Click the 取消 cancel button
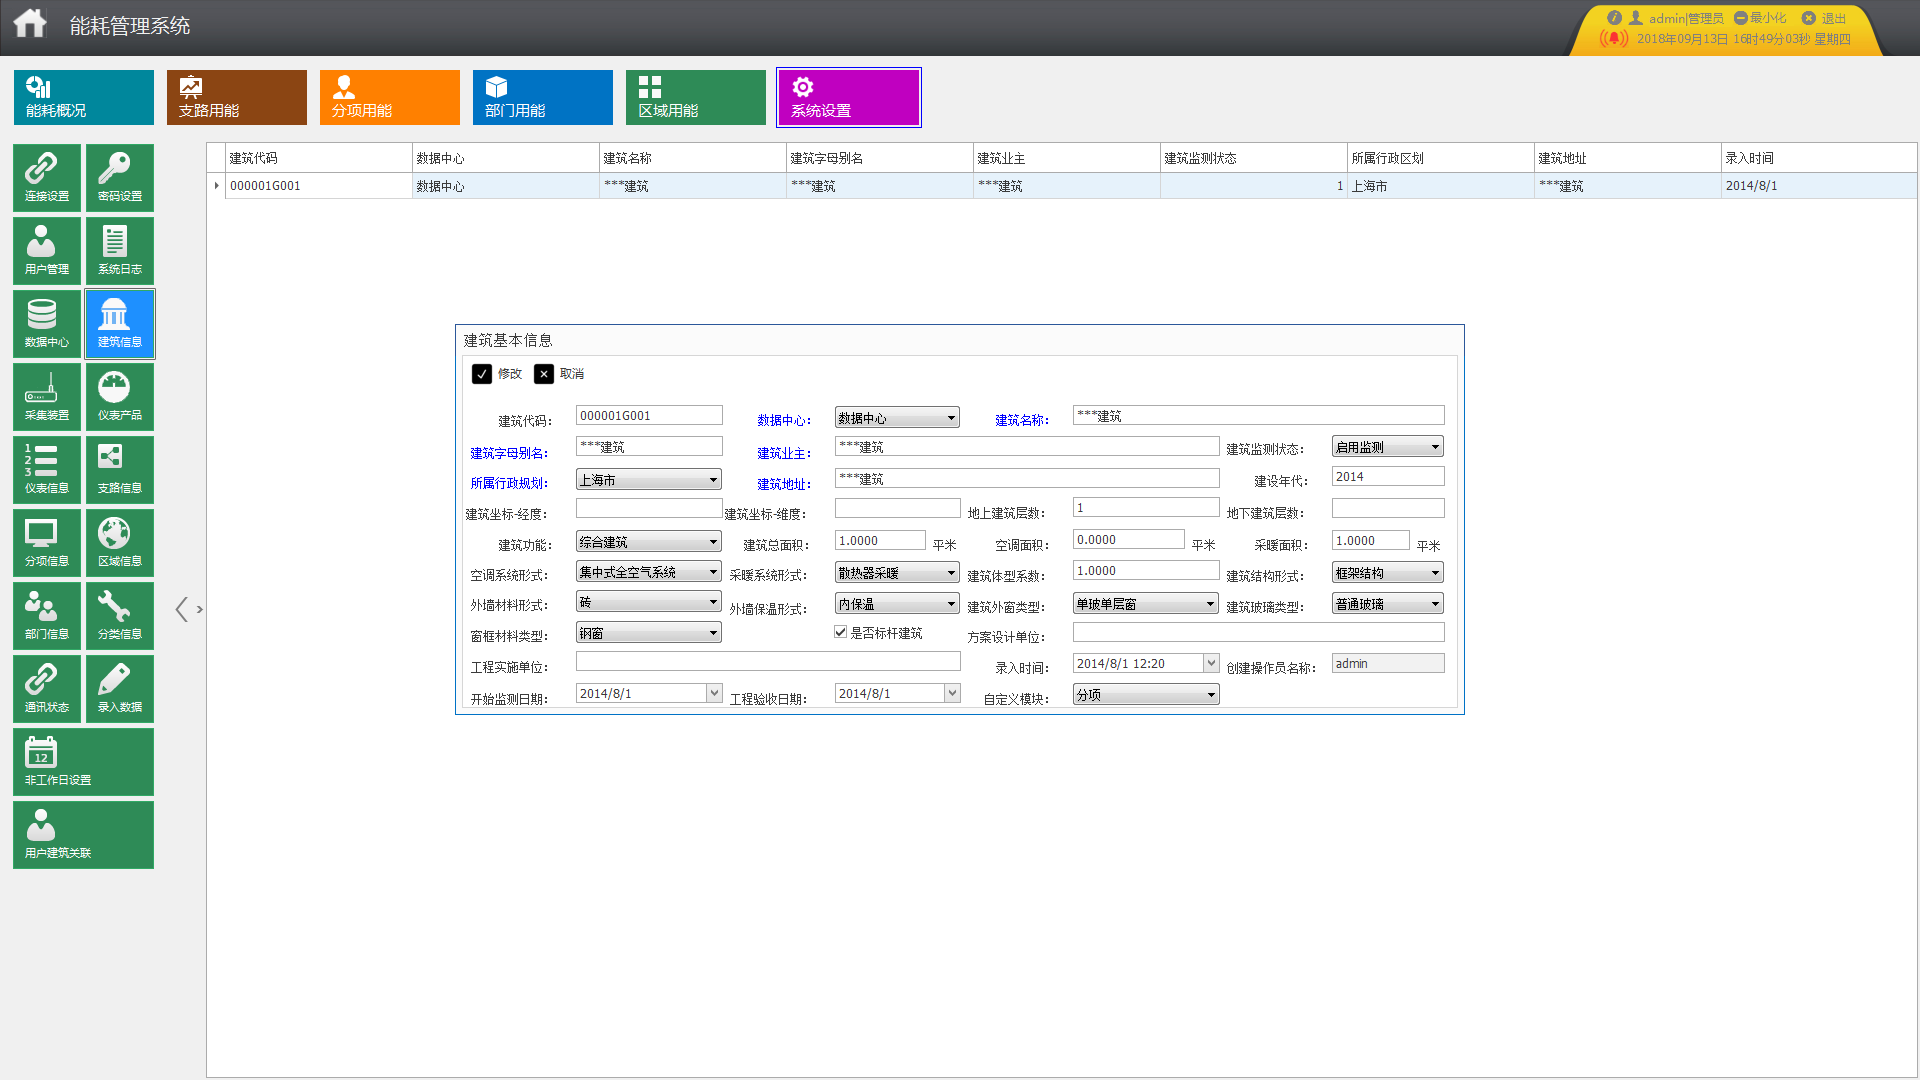Screen dimensions: 1920x1080 click(x=544, y=374)
